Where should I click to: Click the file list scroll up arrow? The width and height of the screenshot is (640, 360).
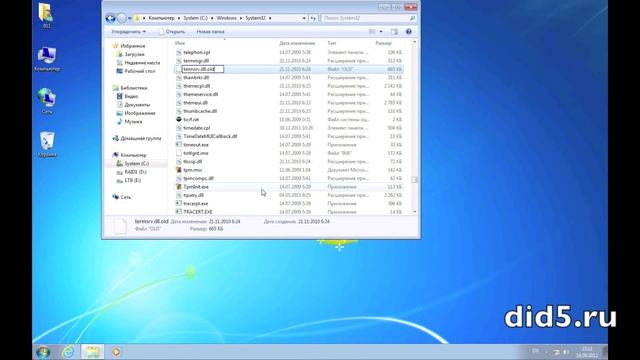(x=415, y=42)
